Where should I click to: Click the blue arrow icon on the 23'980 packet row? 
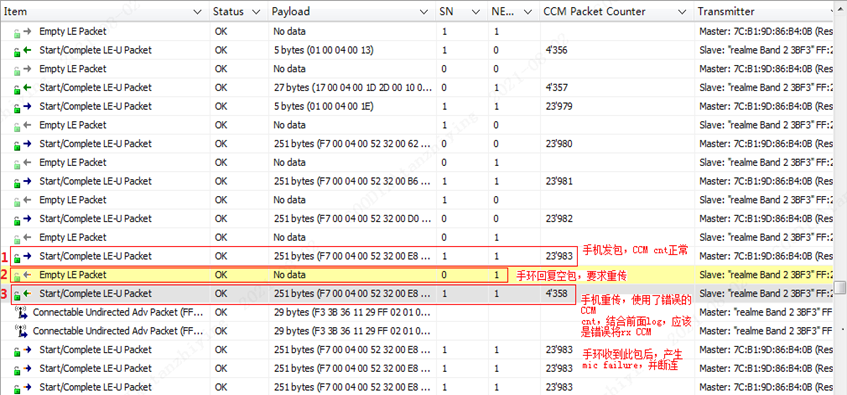[28, 144]
